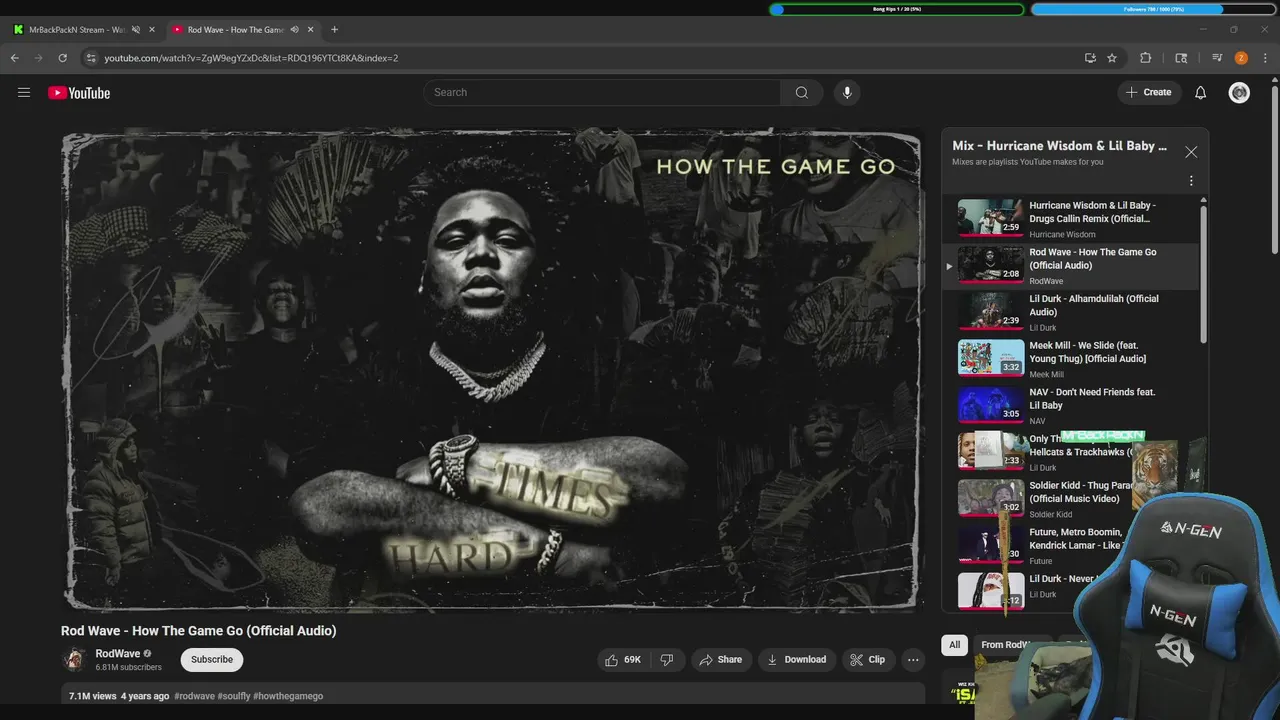Click the '7.1M views' description text
The width and height of the screenshot is (1280, 720).
tap(93, 696)
